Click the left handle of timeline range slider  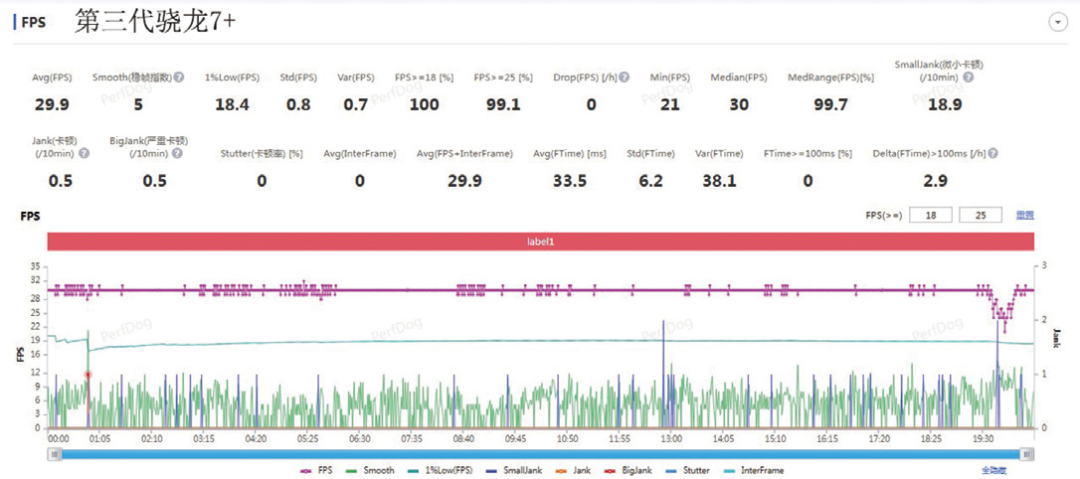(x=55, y=454)
